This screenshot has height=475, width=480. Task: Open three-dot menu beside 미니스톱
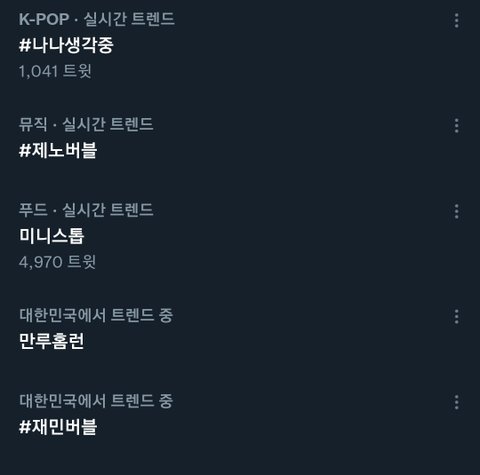click(456, 211)
